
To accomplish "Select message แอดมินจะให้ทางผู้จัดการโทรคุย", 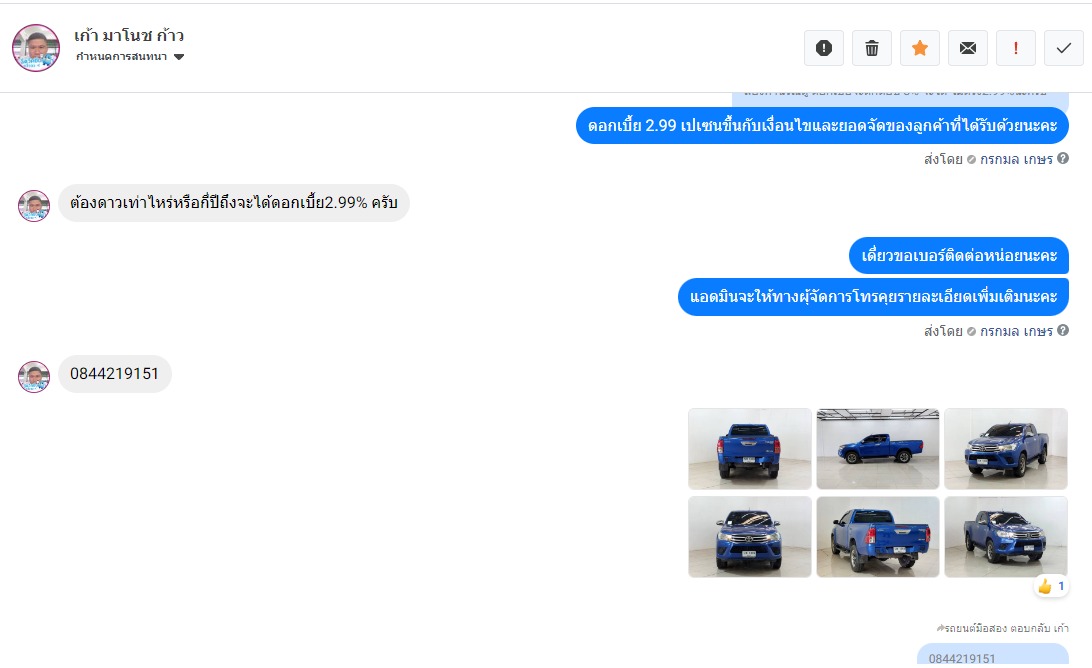I will tap(873, 297).
